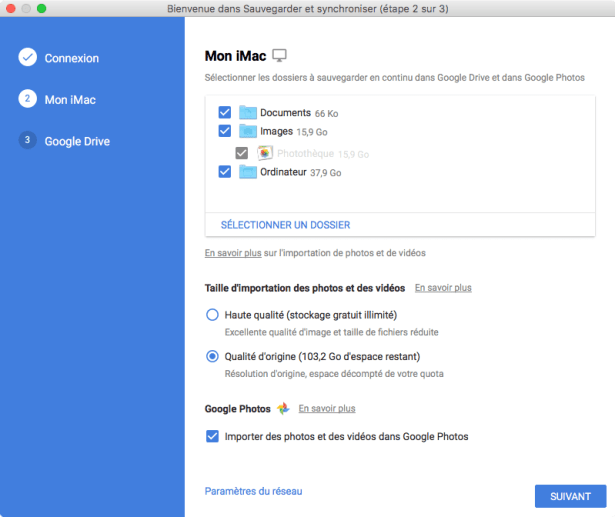Open the Google Drive step label
This screenshot has height=517, width=615.
click(x=77, y=141)
